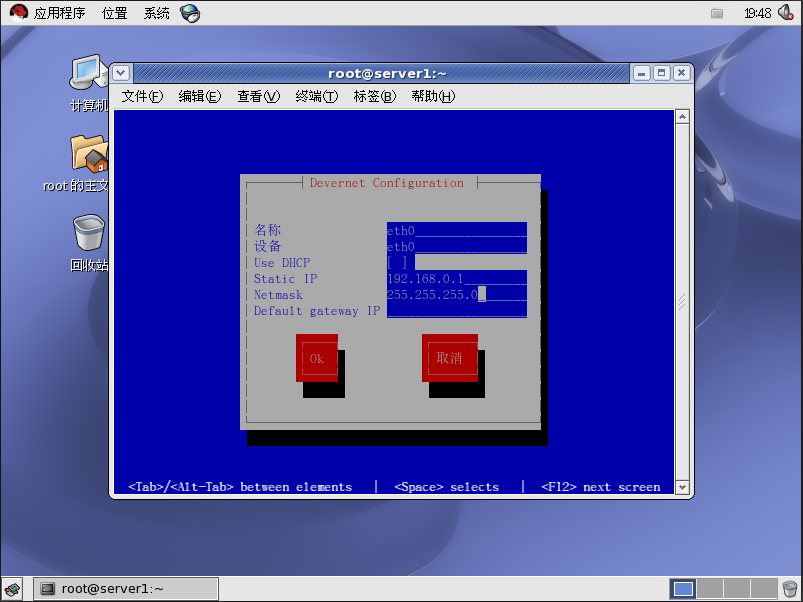The image size is (803, 602).
Task: Click the Netmask field 255.255.255.0
Action: point(457,294)
